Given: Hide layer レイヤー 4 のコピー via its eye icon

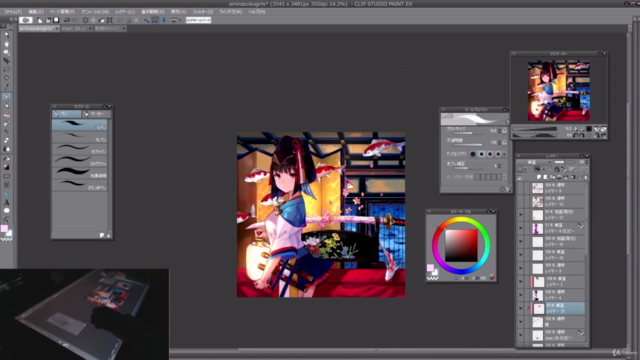Looking at the screenshot, I should pyautogui.click(x=520, y=228).
